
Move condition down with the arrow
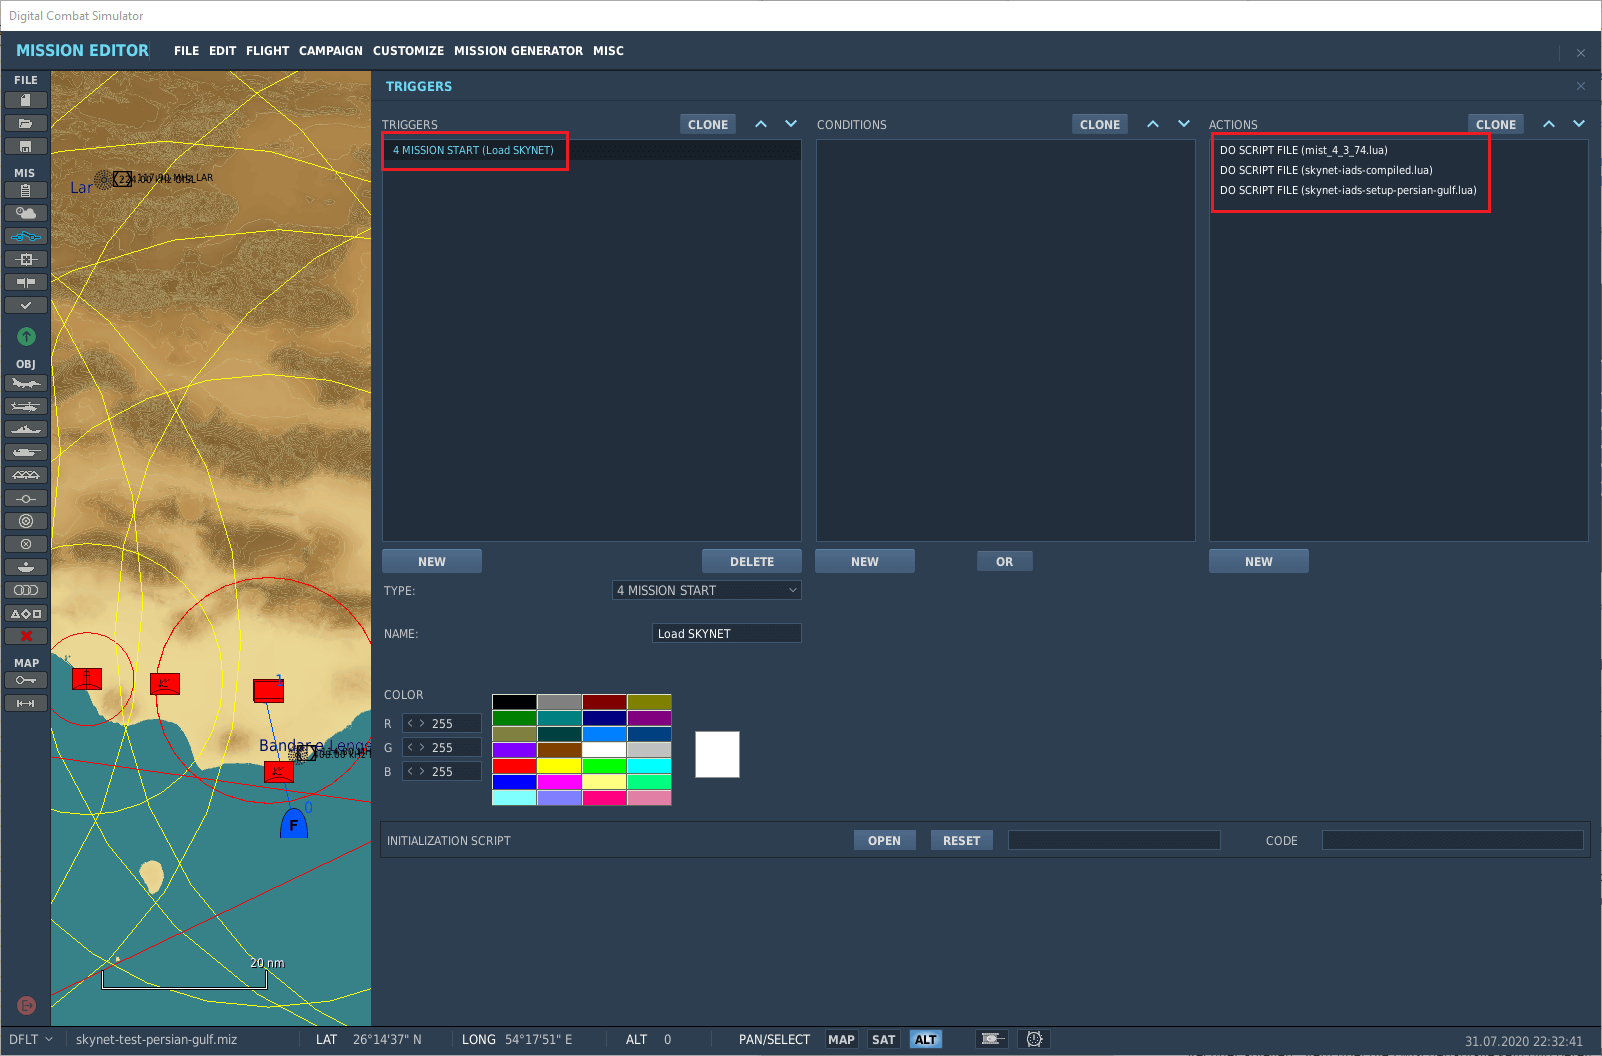(x=1184, y=124)
